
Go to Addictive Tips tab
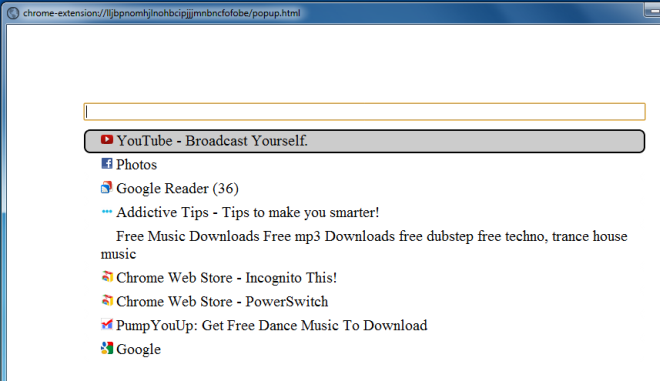point(248,212)
